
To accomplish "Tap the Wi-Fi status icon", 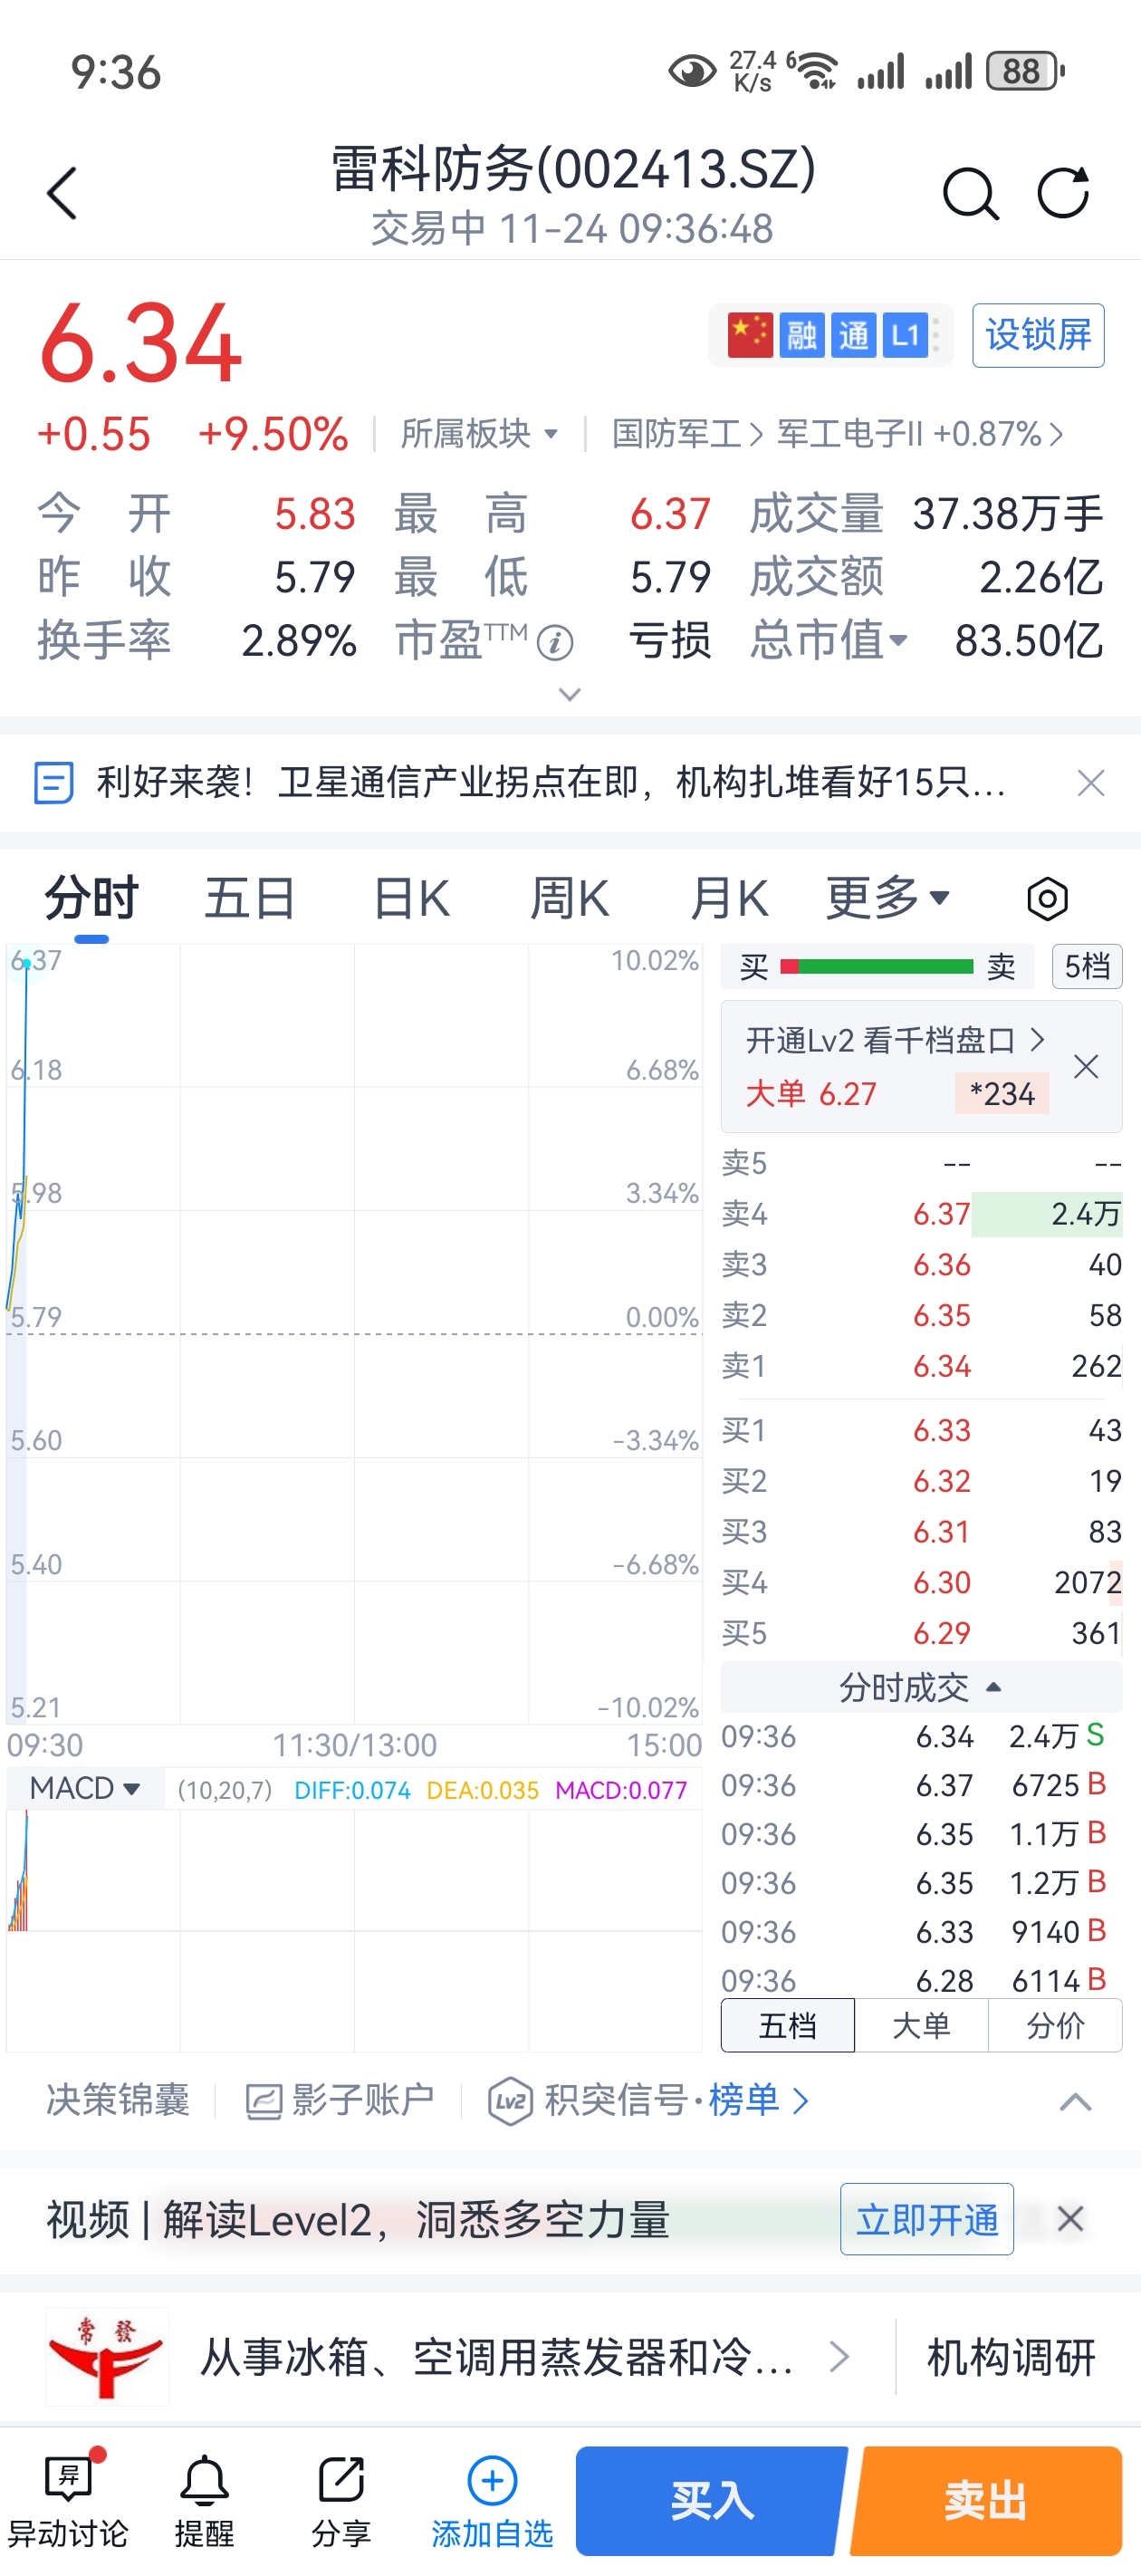I will [x=817, y=71].
